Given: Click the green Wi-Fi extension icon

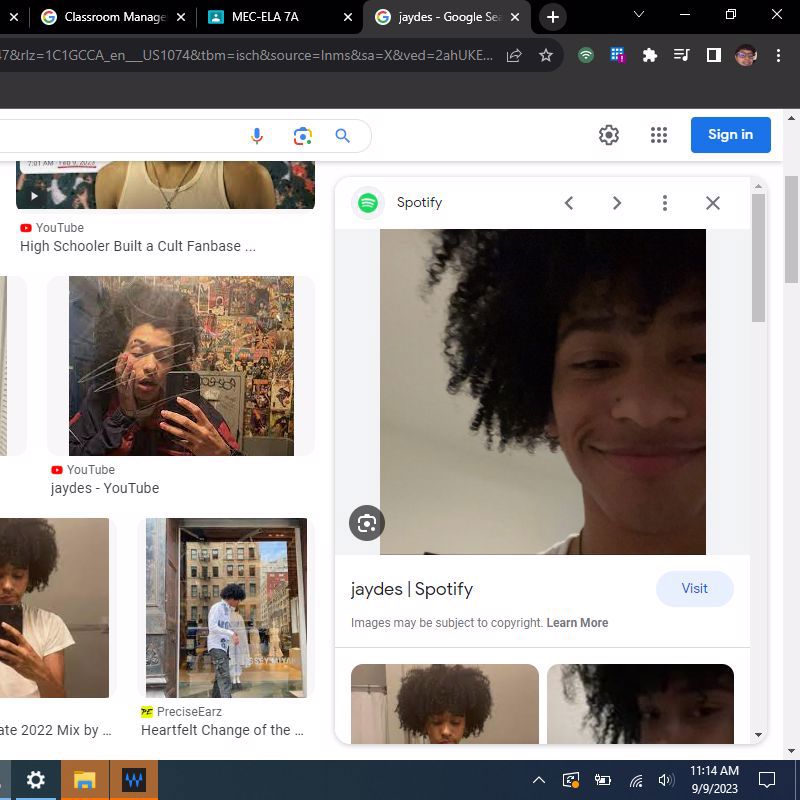Looking at the screenshot, I should point(586,55).
